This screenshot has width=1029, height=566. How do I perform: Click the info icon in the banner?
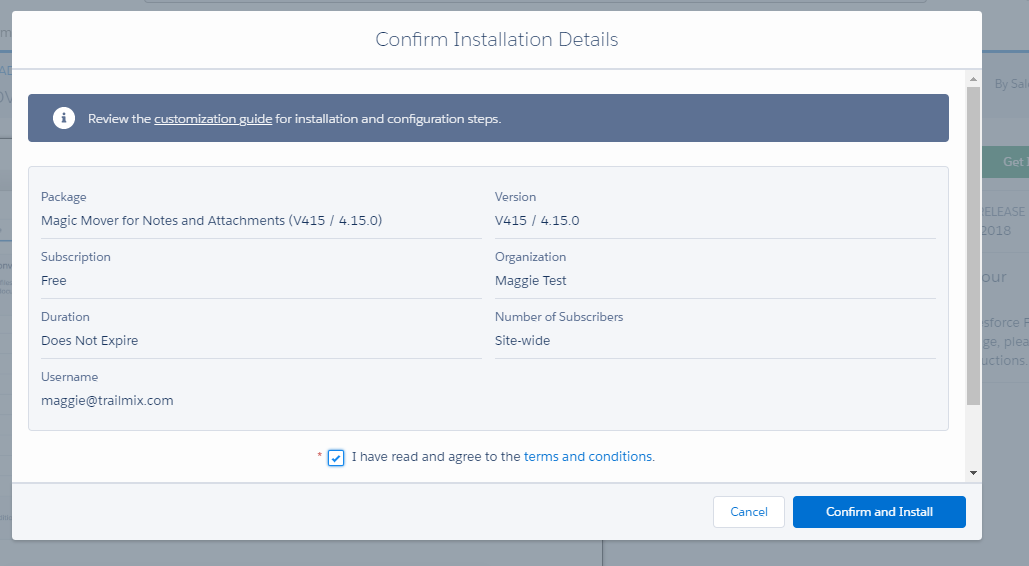pyautogui.click(x=64, y=119)
